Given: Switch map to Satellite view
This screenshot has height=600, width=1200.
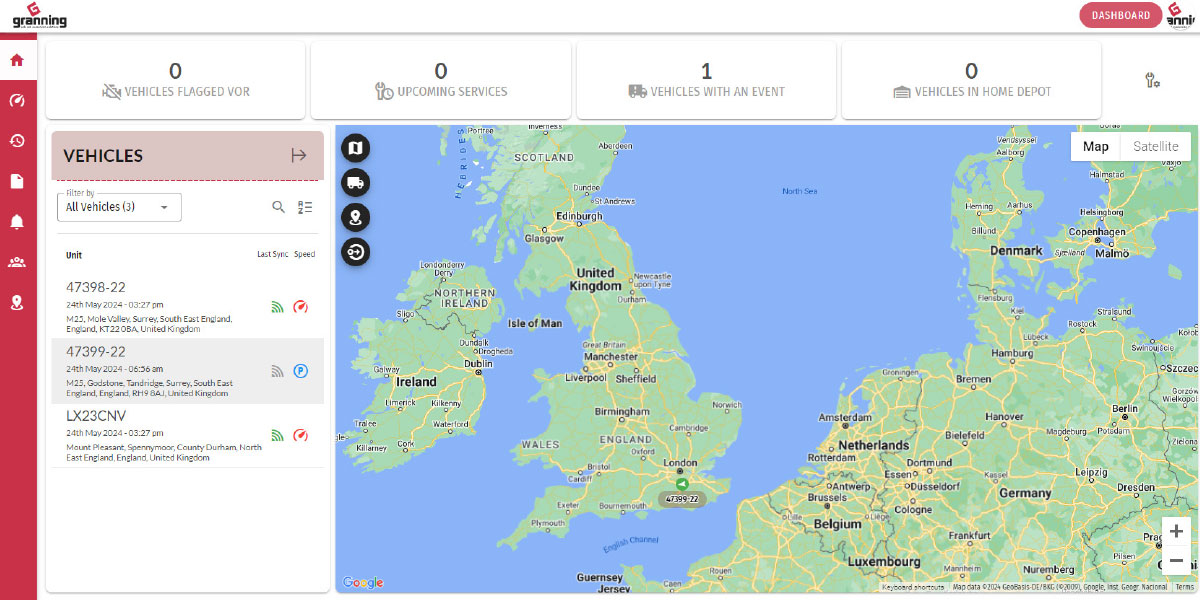Looking at the screenshot, I should (1155, 147).
